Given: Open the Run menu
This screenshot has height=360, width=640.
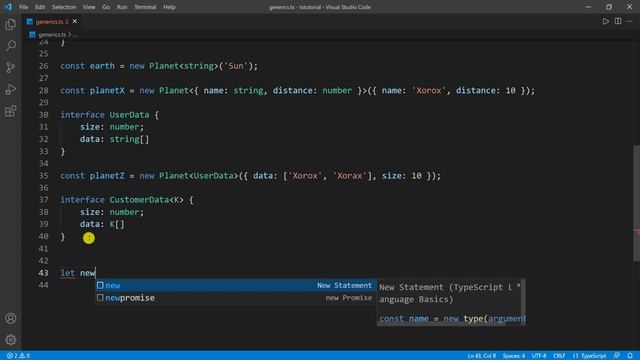Looking at the screenshot, I should coord(122,7).
